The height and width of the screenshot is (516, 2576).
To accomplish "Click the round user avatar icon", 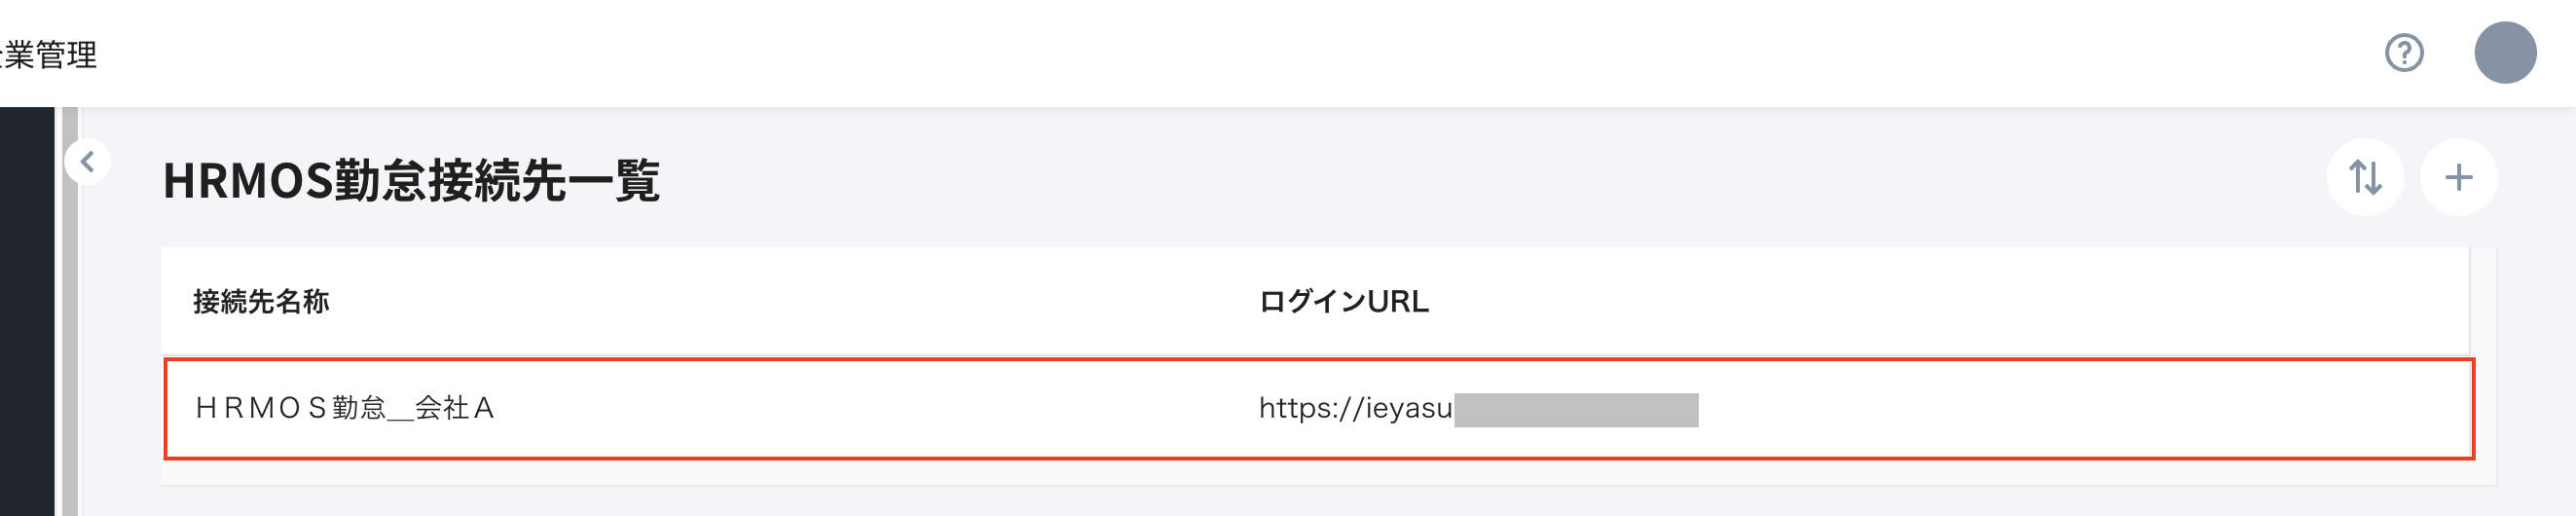I will point(2504,53).
